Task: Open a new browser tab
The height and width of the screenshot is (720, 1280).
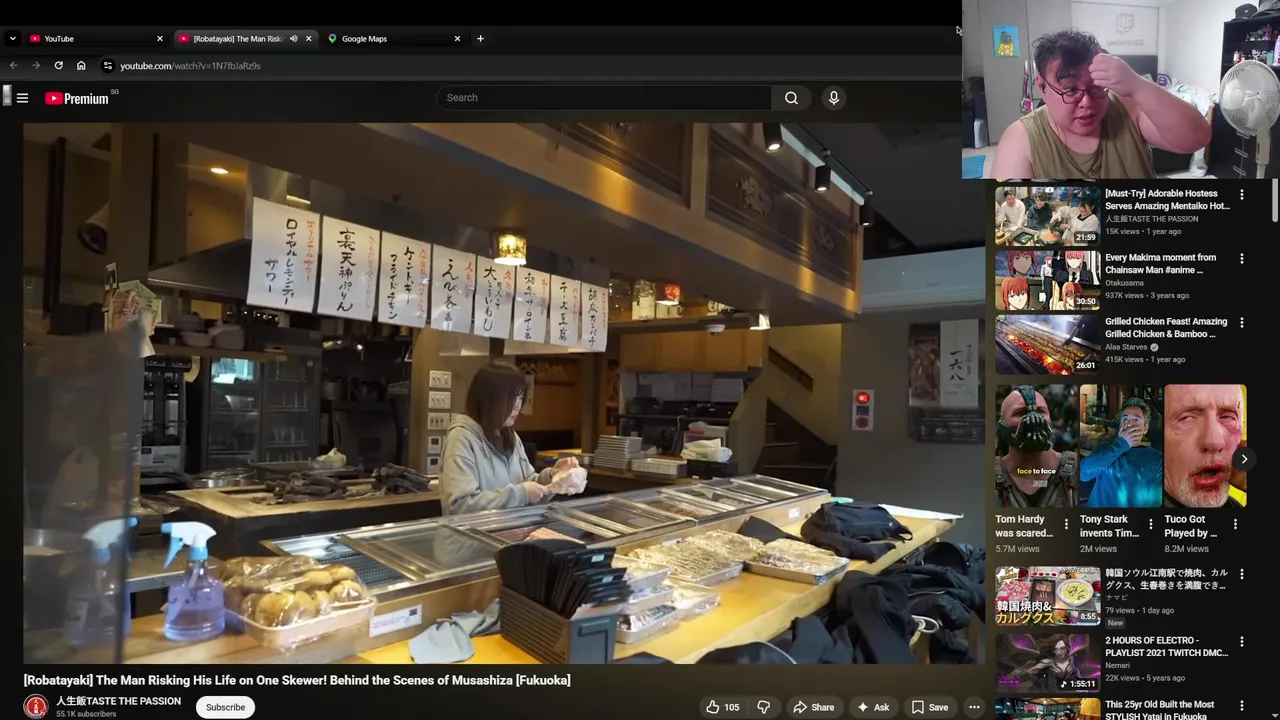Action: (480, 39)
